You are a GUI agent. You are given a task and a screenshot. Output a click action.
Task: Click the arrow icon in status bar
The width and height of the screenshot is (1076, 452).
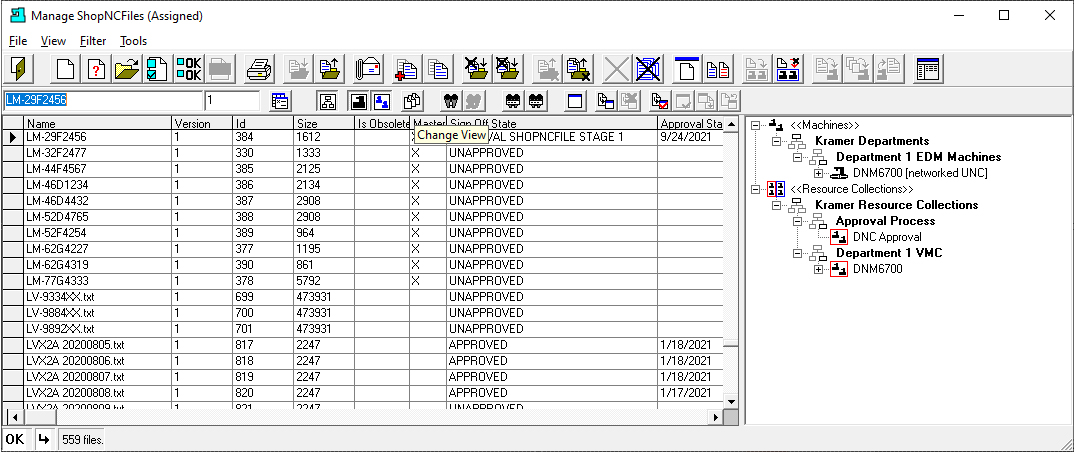(x=43, y=439)
